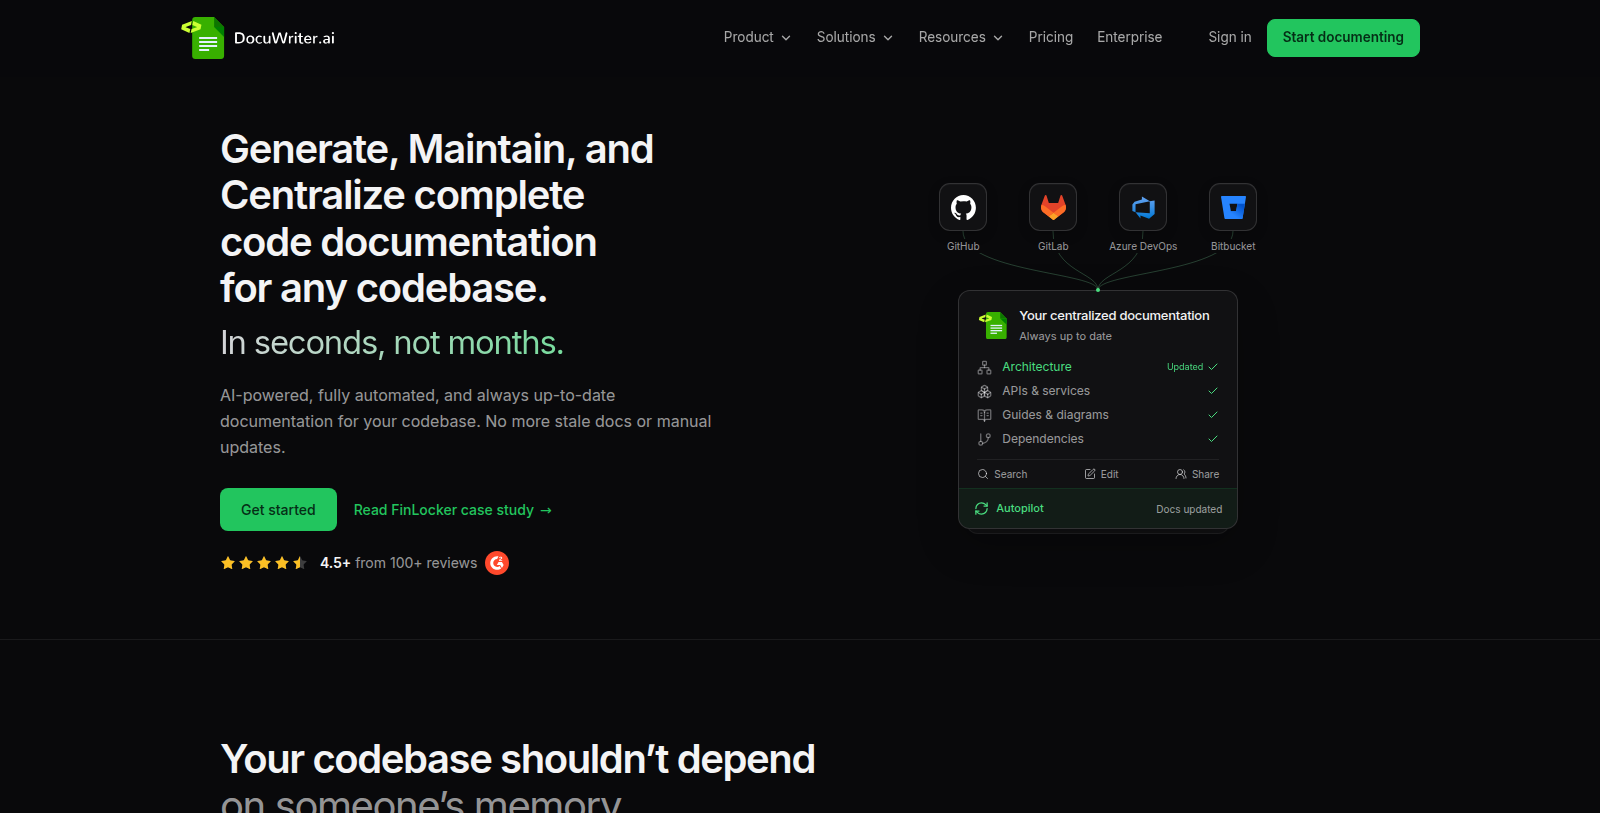This screenshot has height=813, width=1600.
Task: Click the Dependencies text
Action: [1043, 439]
